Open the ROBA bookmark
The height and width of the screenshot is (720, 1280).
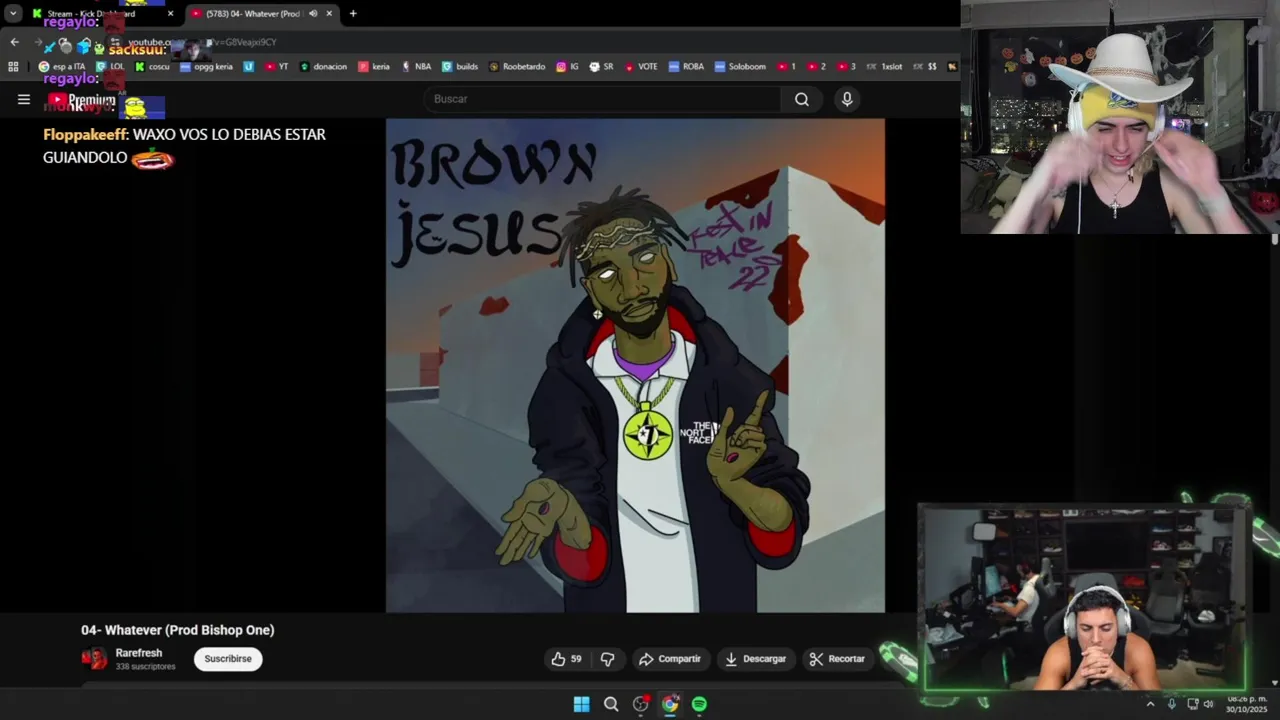685,67
